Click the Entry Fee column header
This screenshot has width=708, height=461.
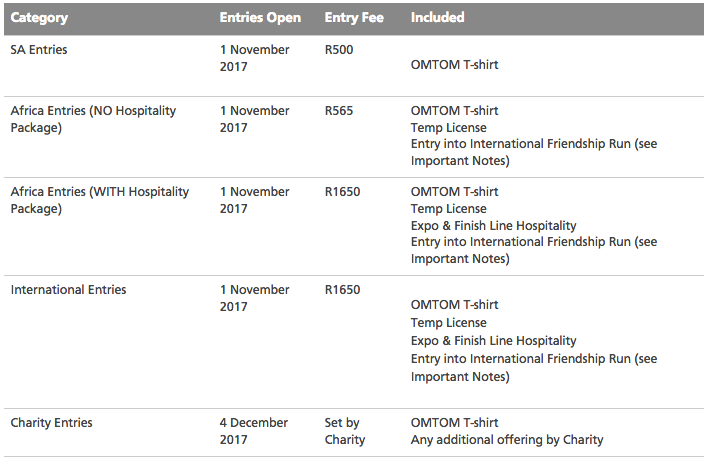point(354,17)
